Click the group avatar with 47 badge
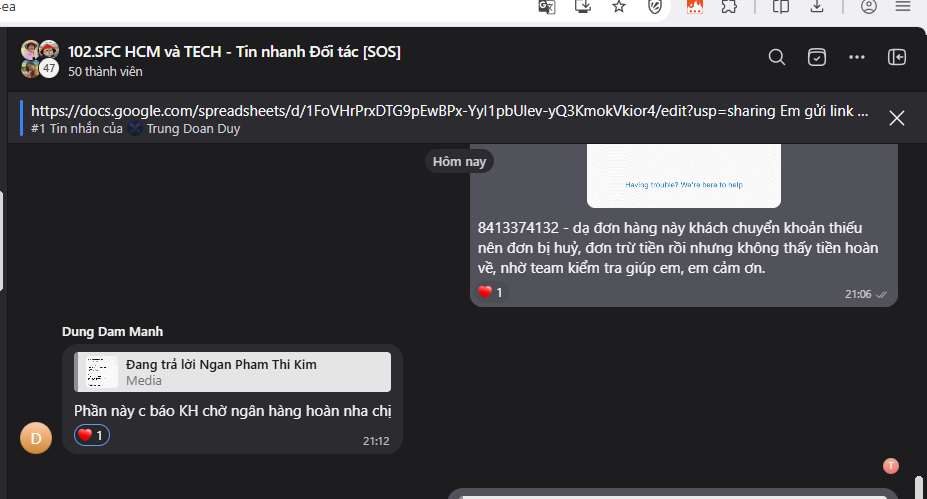 point(40,59)
